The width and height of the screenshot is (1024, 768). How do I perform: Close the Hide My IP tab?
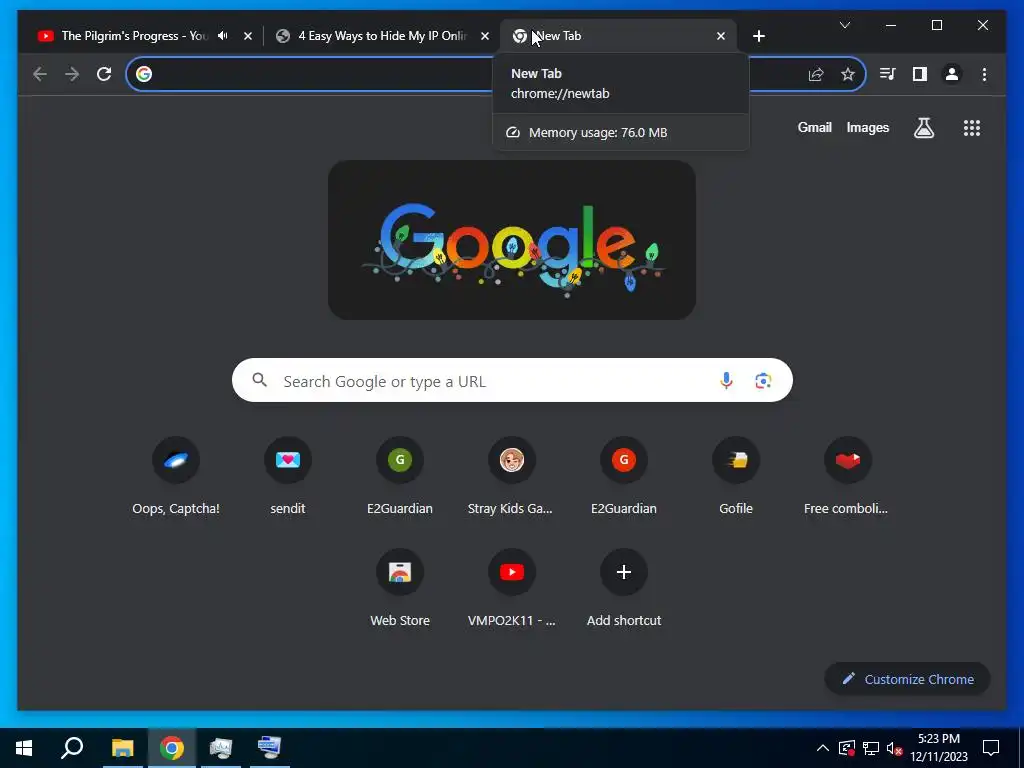pos(485,36)
